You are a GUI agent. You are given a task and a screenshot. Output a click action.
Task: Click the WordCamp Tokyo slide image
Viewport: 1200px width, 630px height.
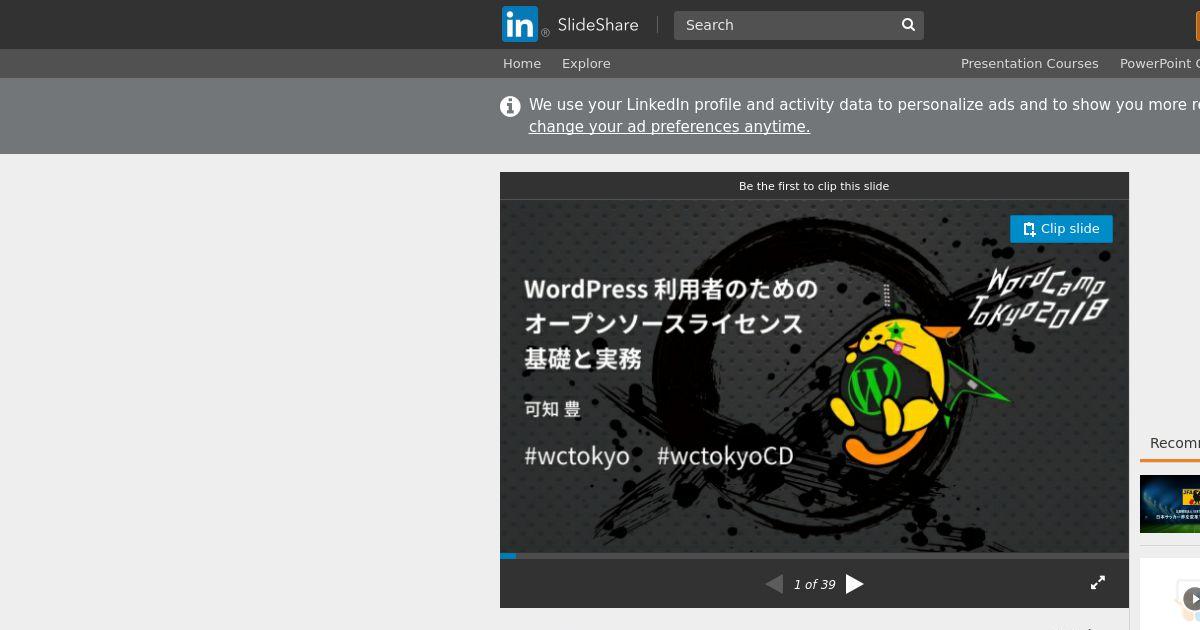tap(814, 376)
